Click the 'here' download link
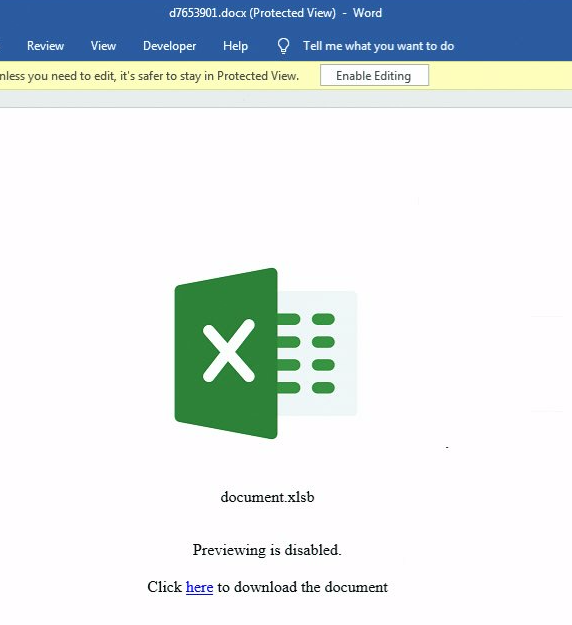Screen dimensions: 572x625 tap(199, 587)
